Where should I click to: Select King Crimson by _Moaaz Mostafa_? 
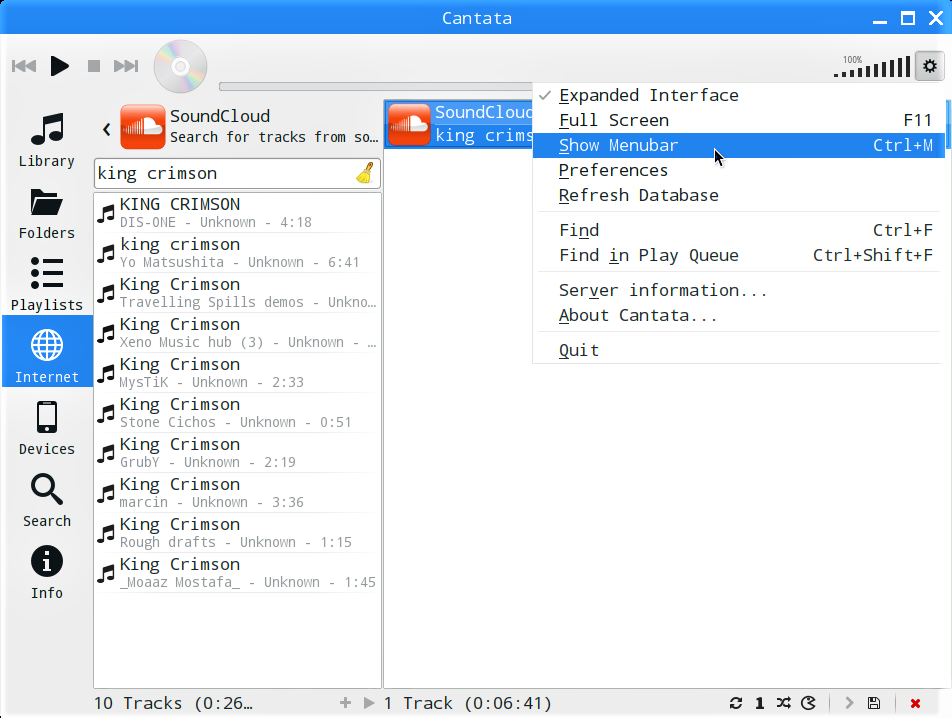click(237, 574)
